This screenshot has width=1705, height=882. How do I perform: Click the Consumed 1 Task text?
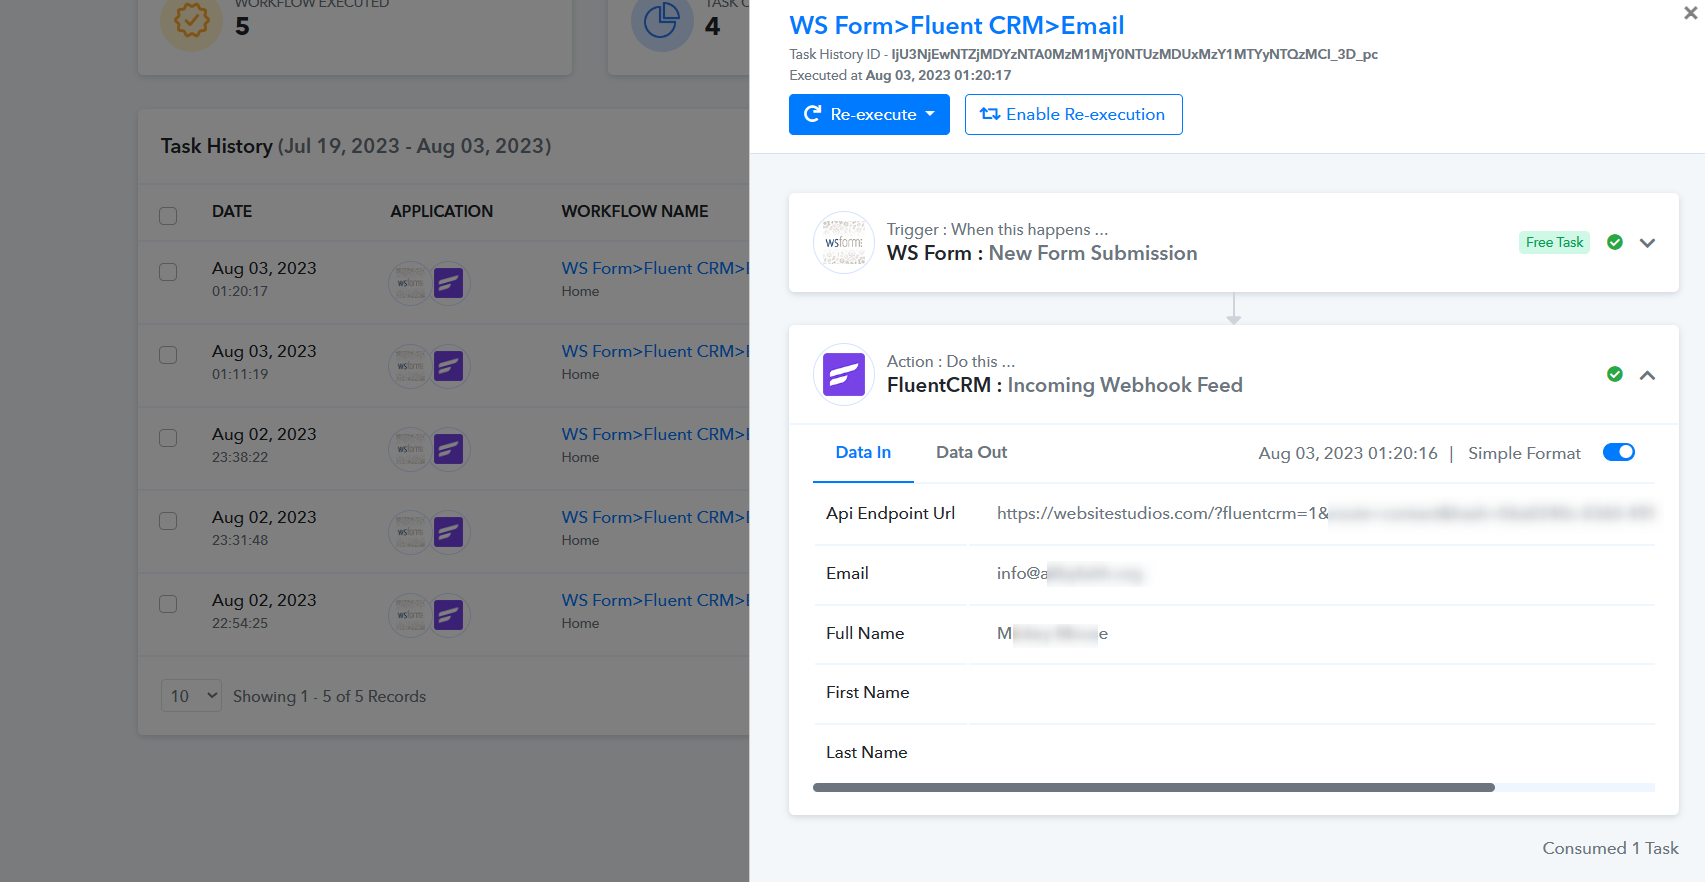tap(1610, 848)
